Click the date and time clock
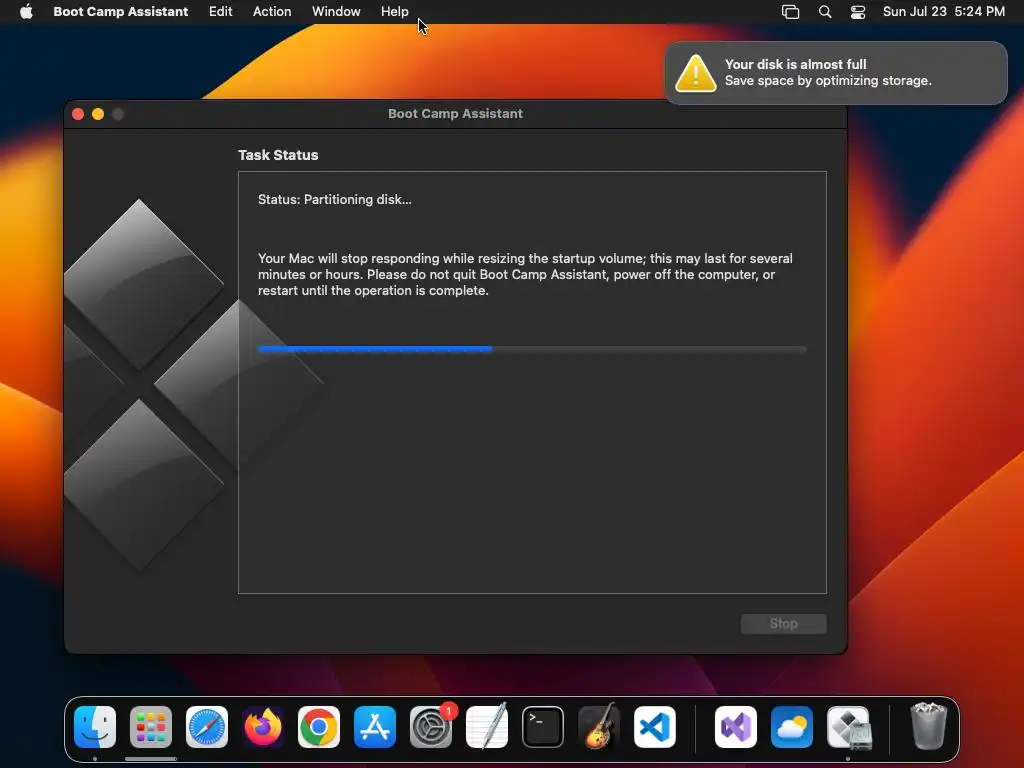 (x=944, y=11)
